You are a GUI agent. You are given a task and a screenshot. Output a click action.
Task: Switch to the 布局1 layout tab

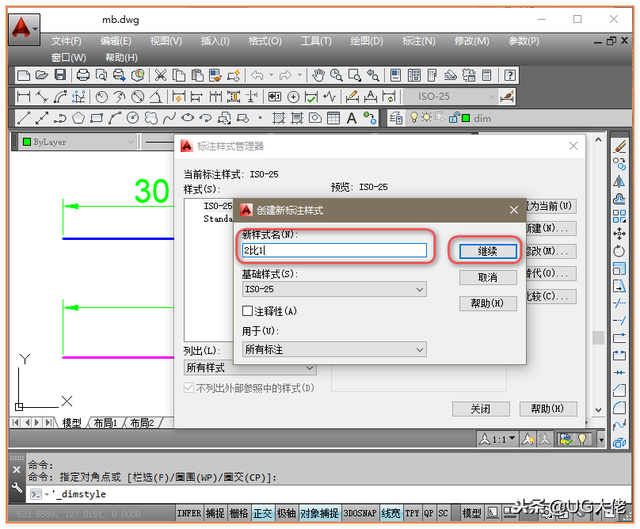tap(105, 422)
